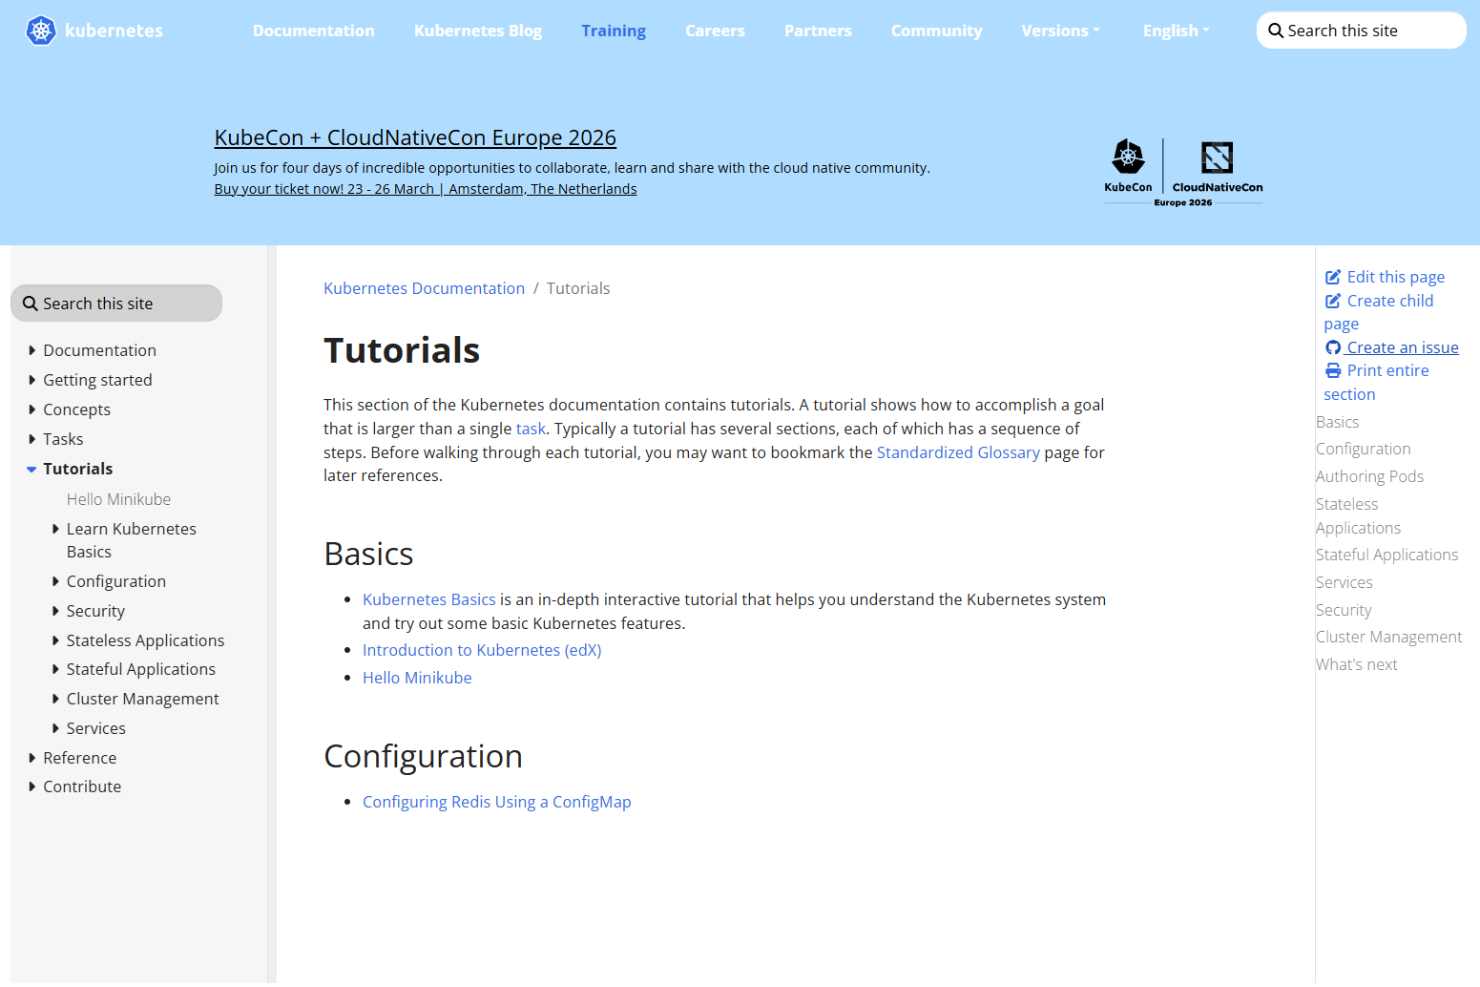The height and width of the screenshot is (987, 1480).
Task: Expand the Stateful Applications sidebar arrow
Action: click(56, 670)
